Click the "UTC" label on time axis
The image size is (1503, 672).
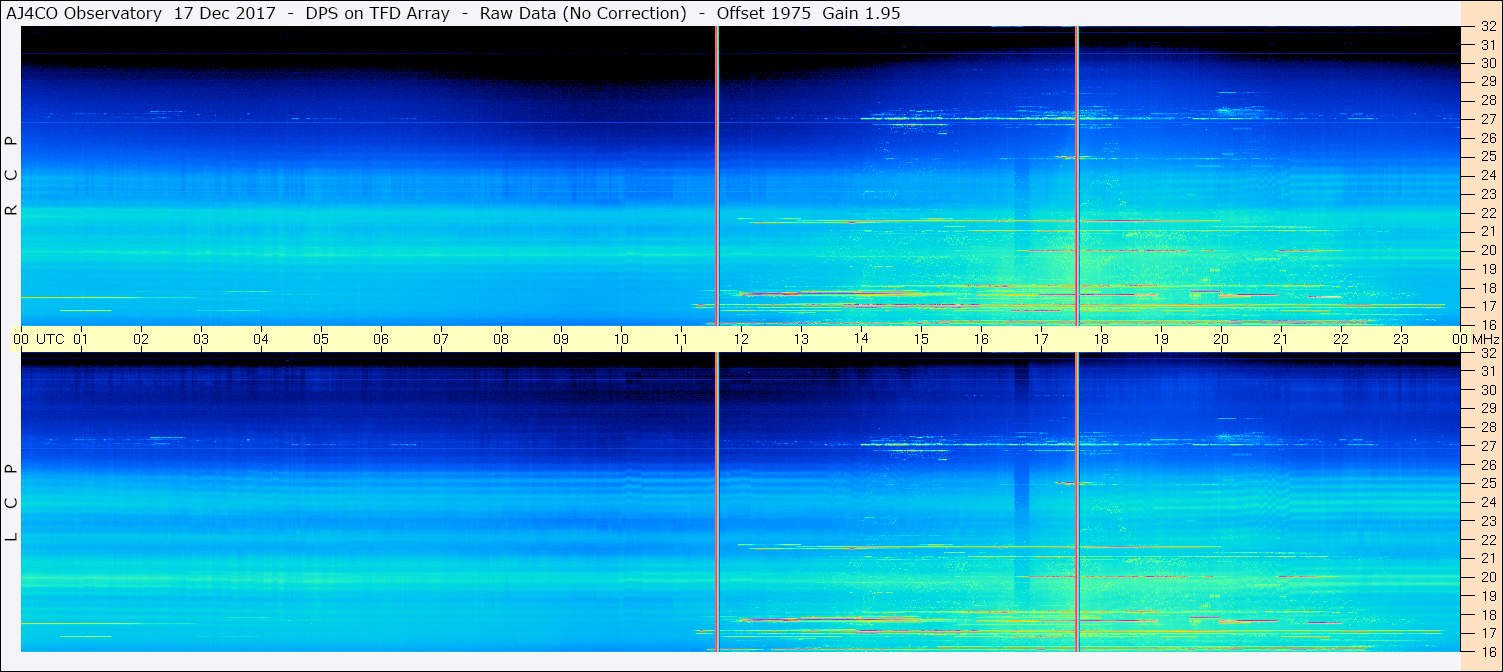pyautogui.click(x=50, y=339)
